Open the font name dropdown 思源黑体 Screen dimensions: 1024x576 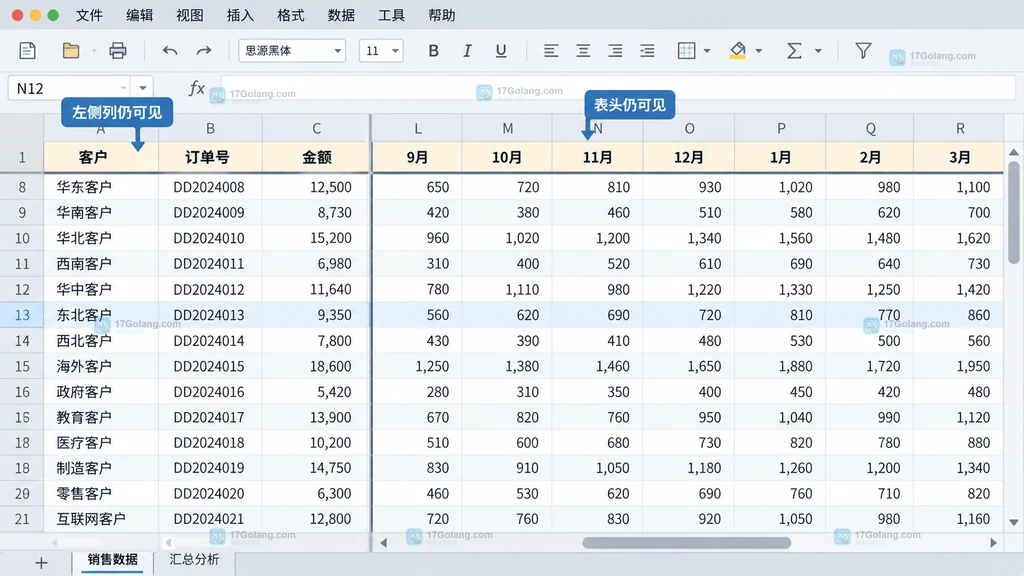pos(292,50)
